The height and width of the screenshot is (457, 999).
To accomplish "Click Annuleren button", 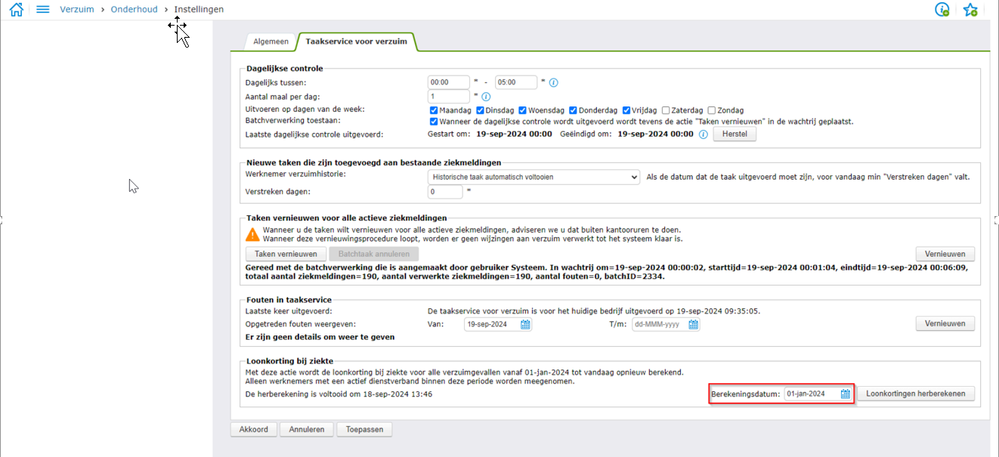I will (306, 430).
